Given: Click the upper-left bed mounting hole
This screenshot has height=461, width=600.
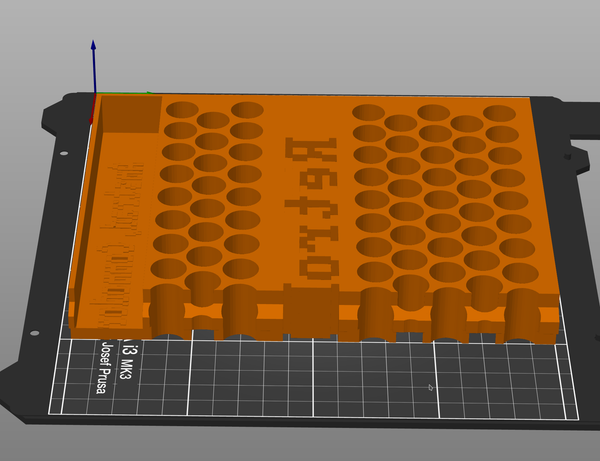Looking at the screenshot, I should coord(64,154).
